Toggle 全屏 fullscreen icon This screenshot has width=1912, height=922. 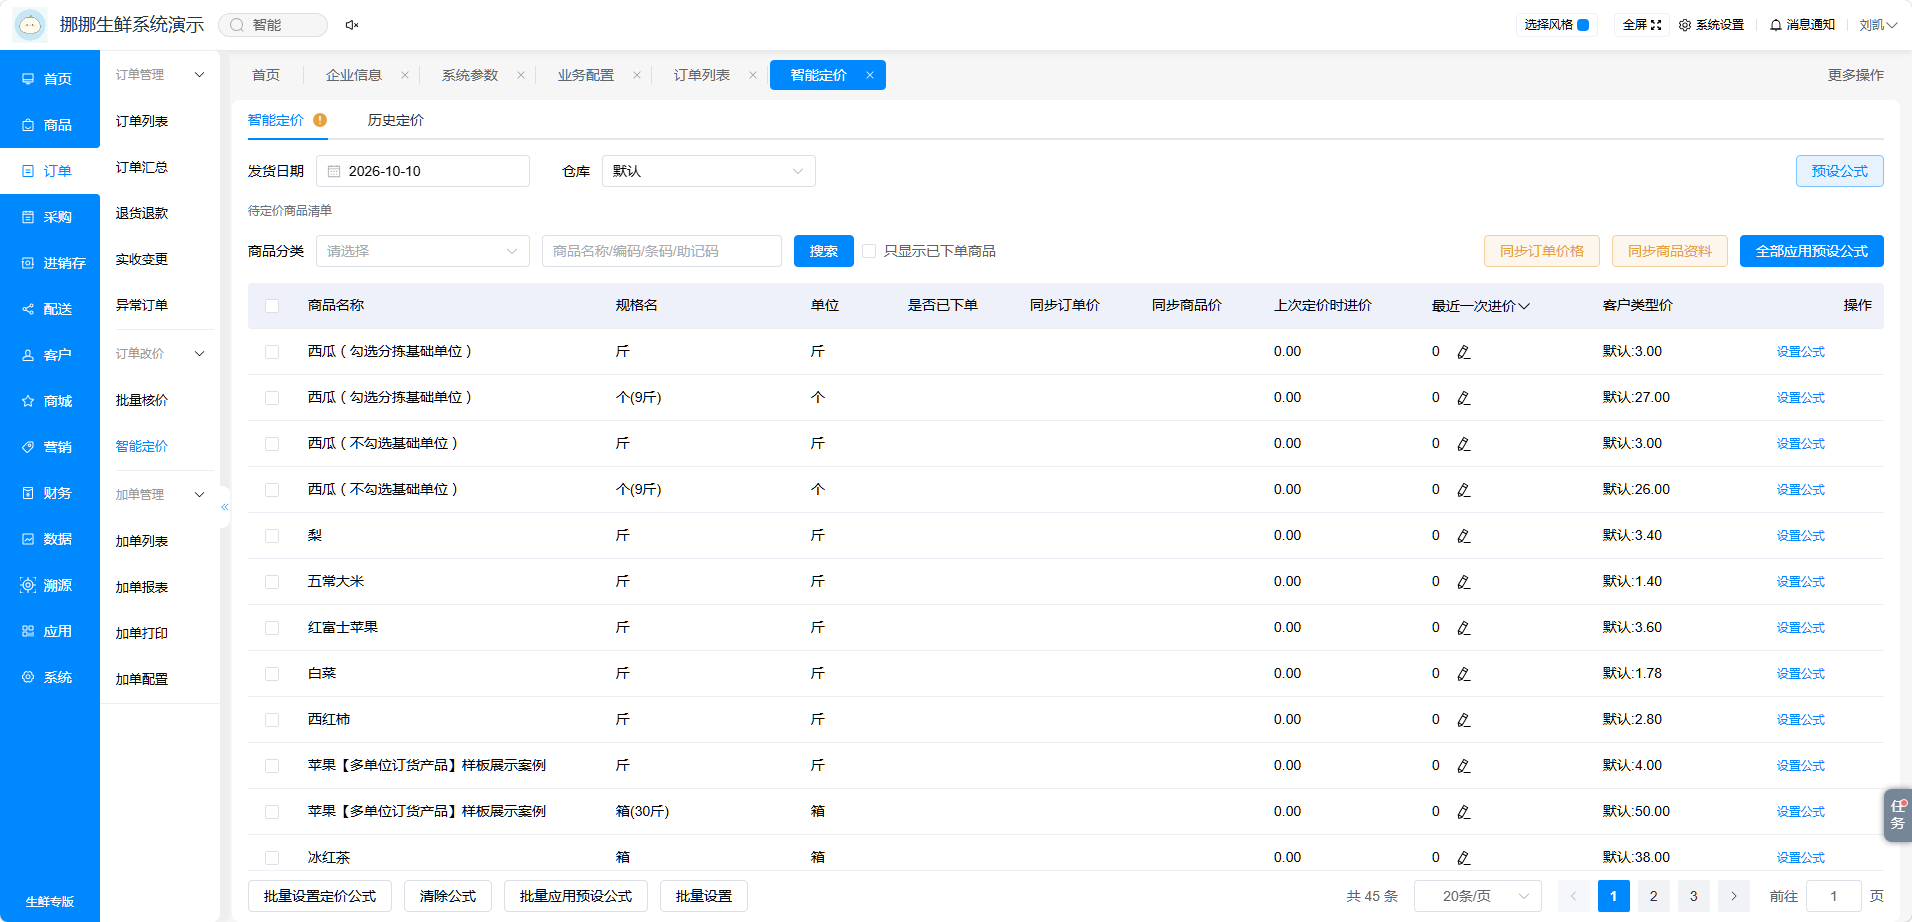(1656, 25)
